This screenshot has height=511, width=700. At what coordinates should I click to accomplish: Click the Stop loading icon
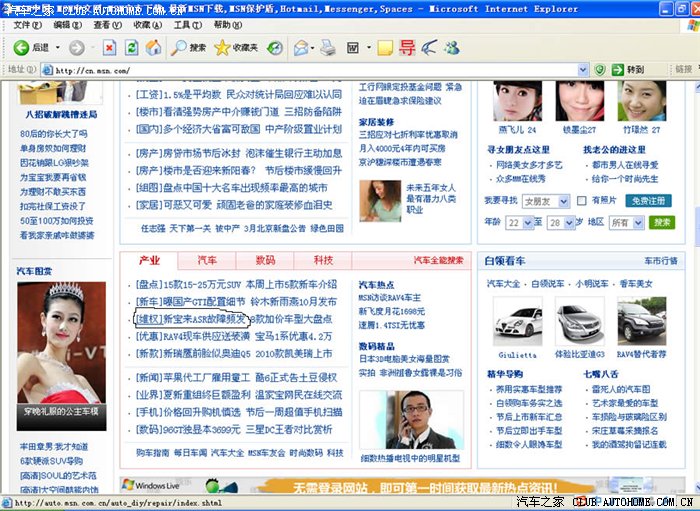(x=109, y=47)
